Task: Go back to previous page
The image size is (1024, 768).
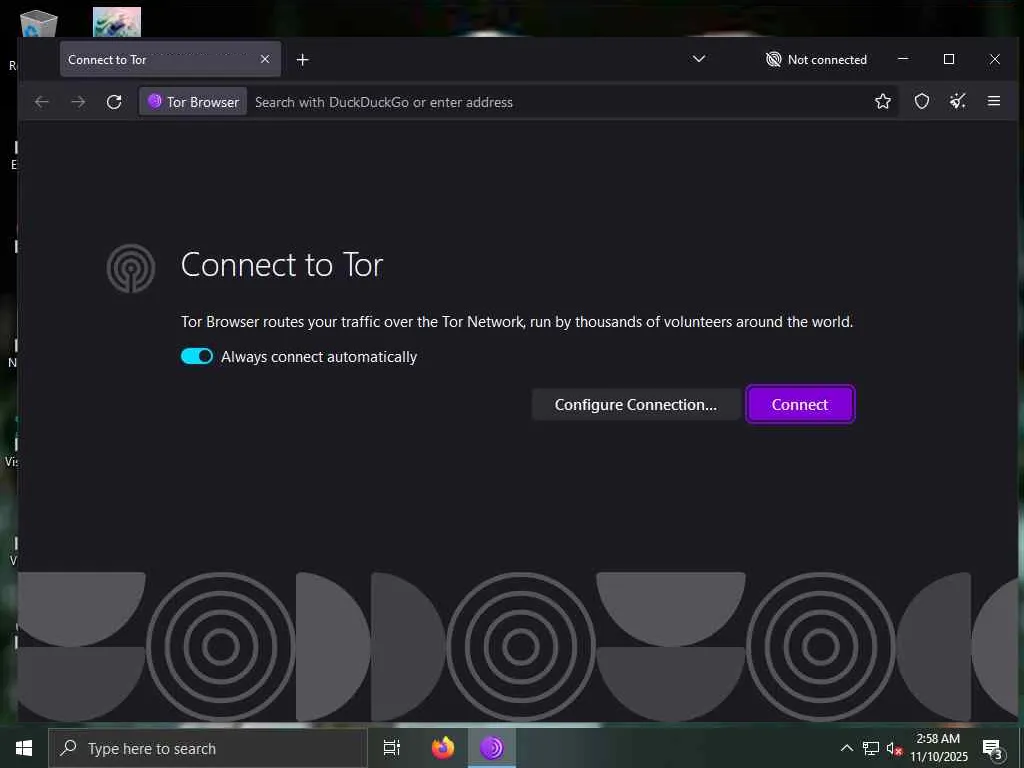Action: click(42, 102)
